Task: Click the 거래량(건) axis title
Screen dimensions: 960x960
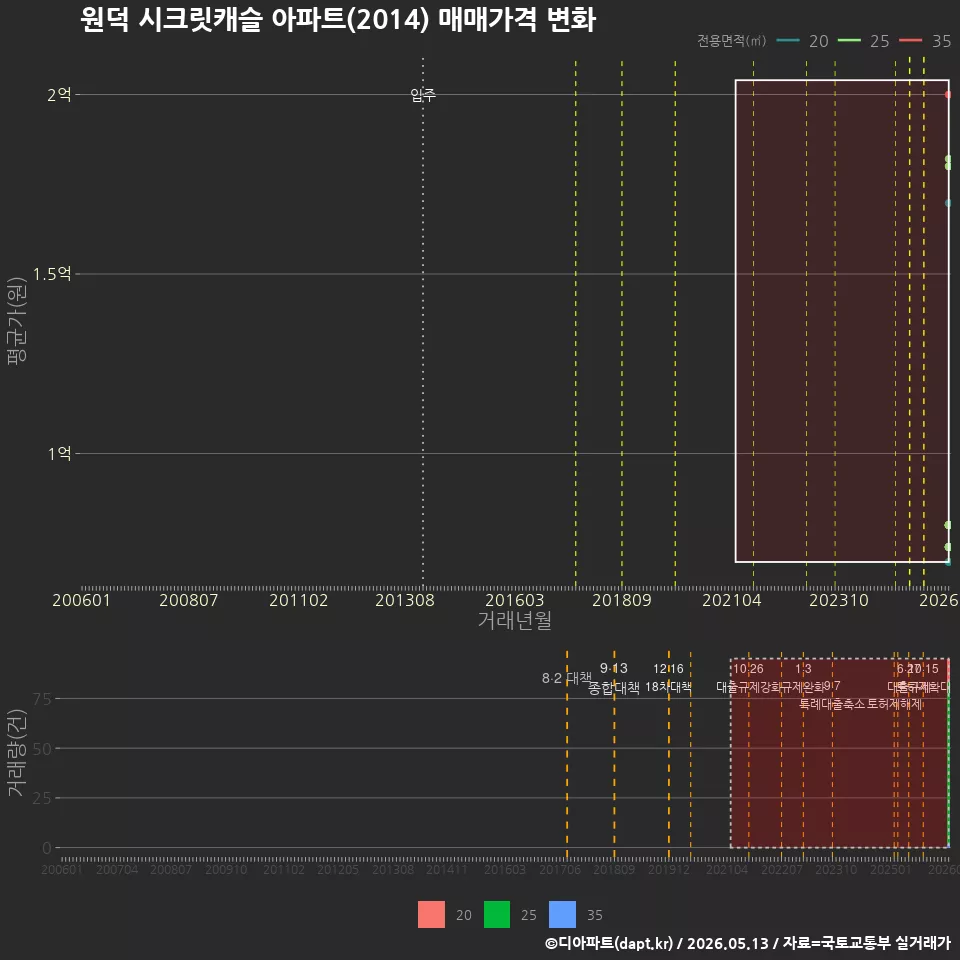Action: pyautogui.click(x=16, y=753)
